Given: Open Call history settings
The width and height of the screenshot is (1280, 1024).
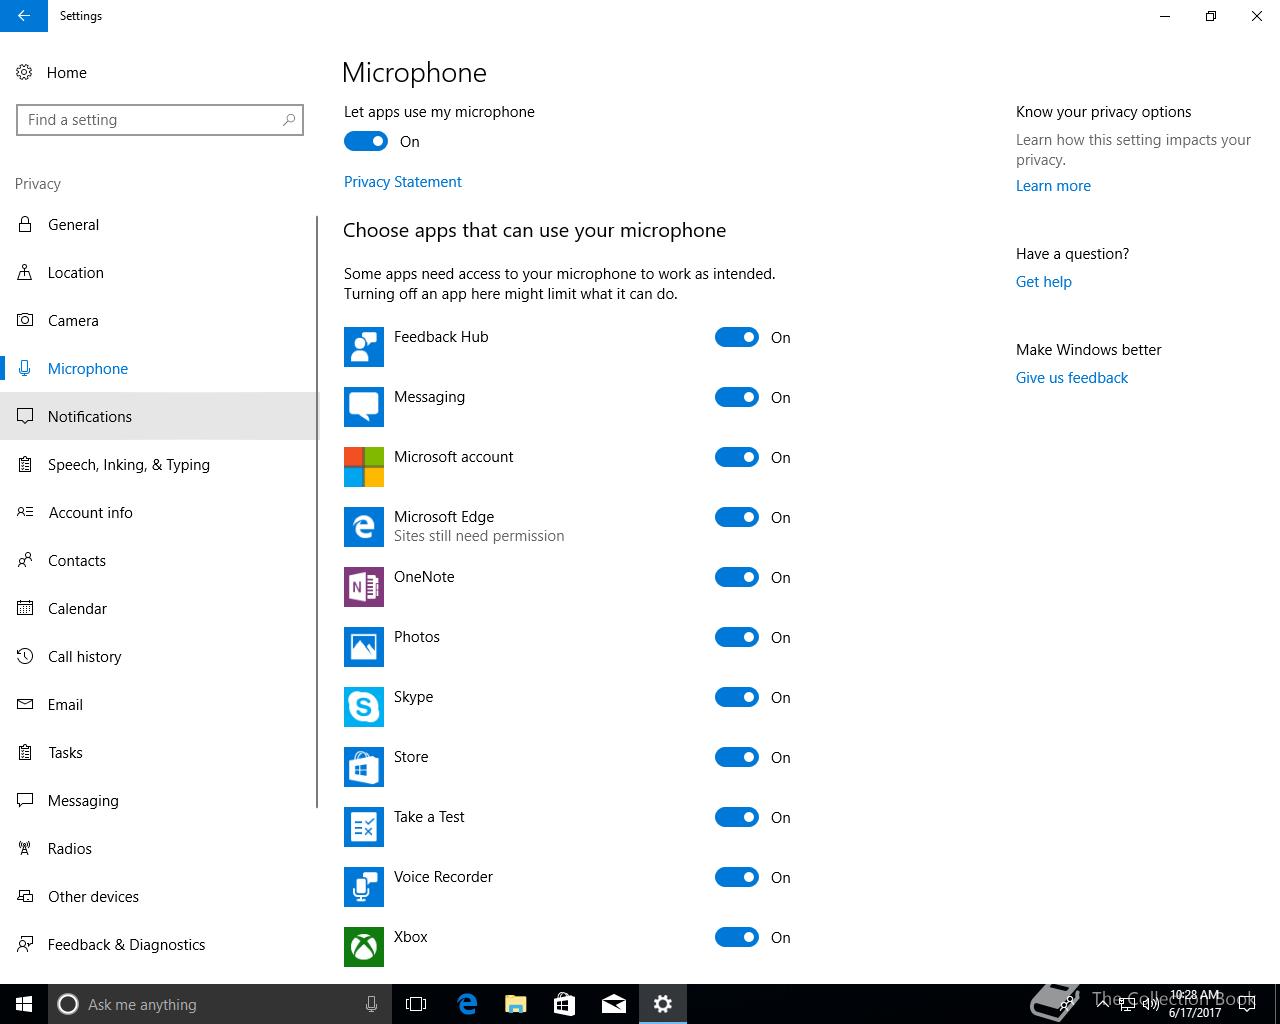Looking at the screenshot, I should pyautogui.click(x=158, y=656).
